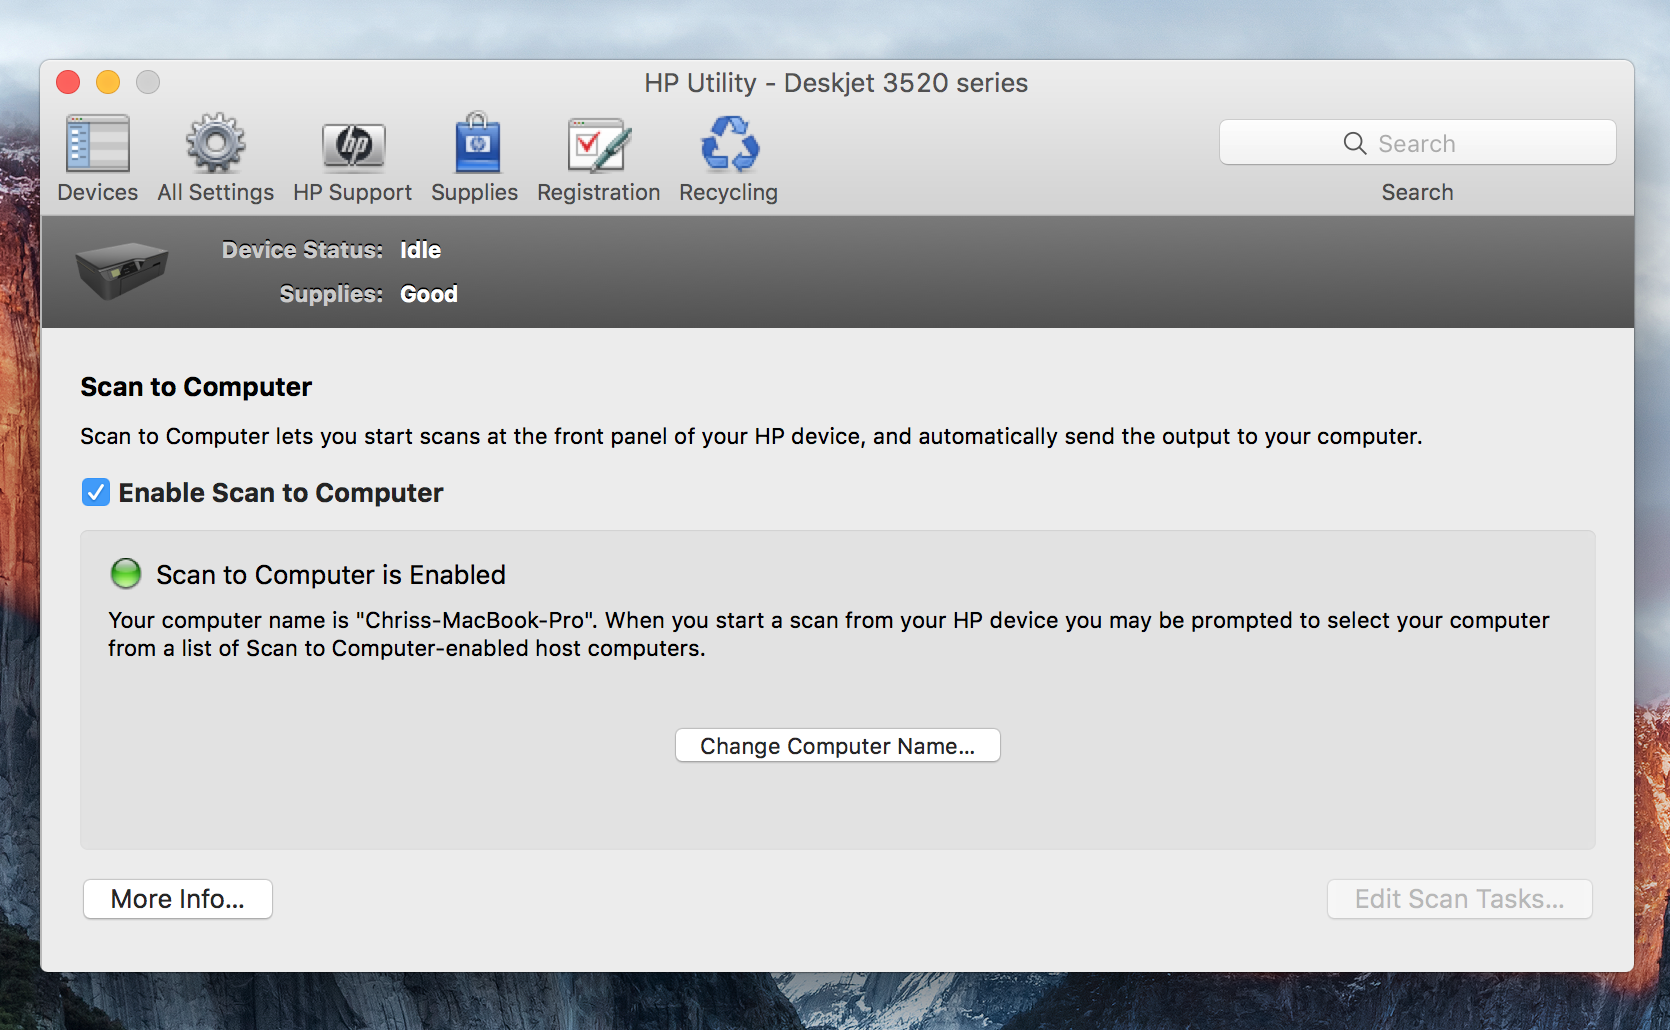Click the More Info button

177,898
